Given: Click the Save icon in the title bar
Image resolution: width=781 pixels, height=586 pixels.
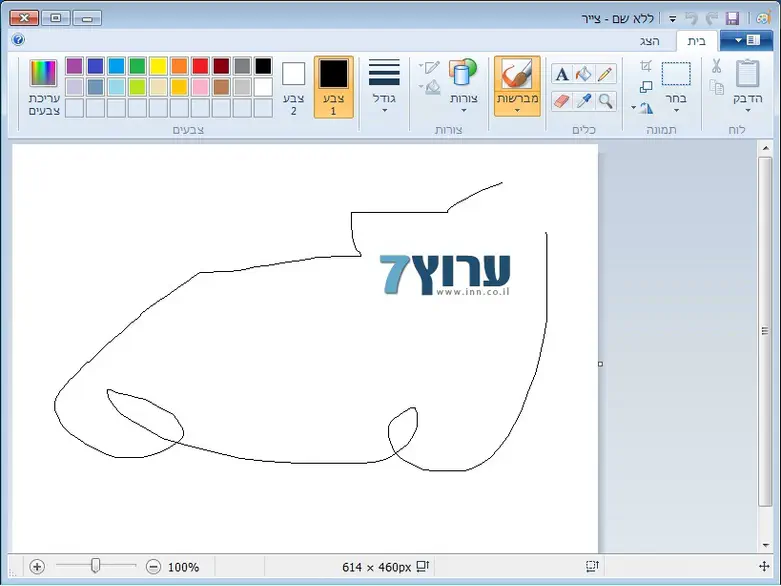Looking at the screenshot, I should (732, 18).
